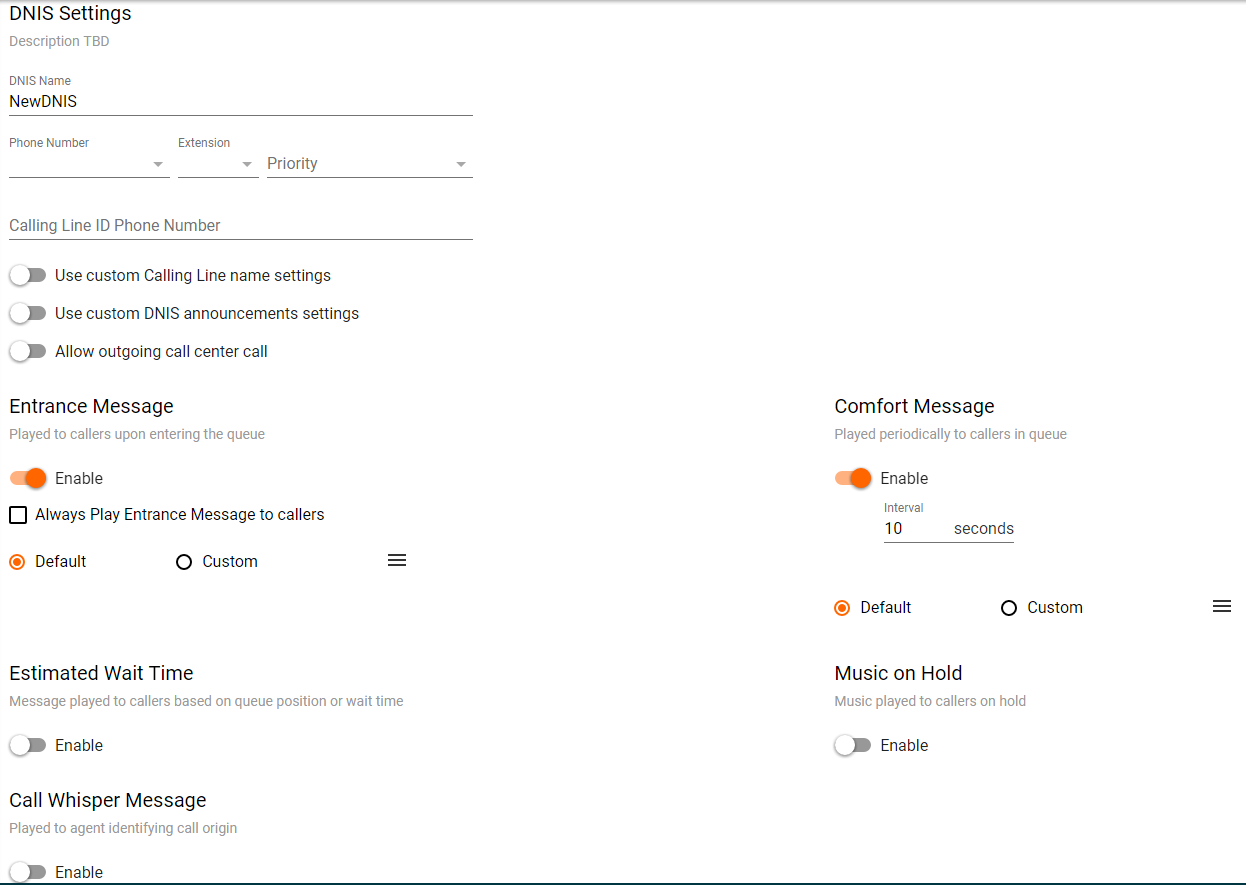The image size is (1246, 885).
Task: Enable the Estimated Wait Time toggle
Action: click(x=28, y=745)
